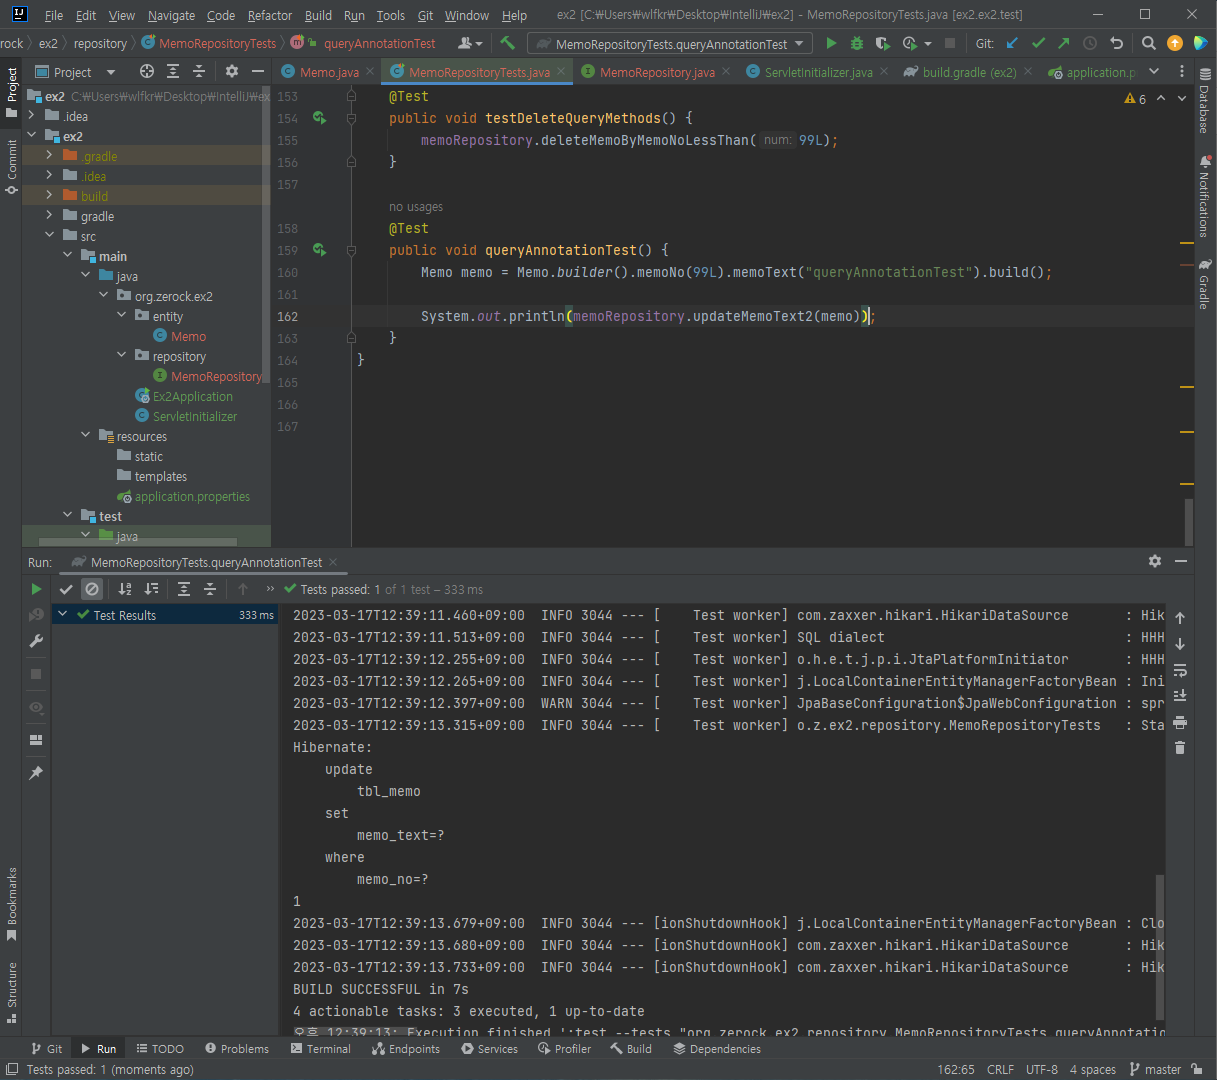Screen dimensions: 1217x1080
Task: Toggle Show Passed tests checkmark
Action: point(66,589)
